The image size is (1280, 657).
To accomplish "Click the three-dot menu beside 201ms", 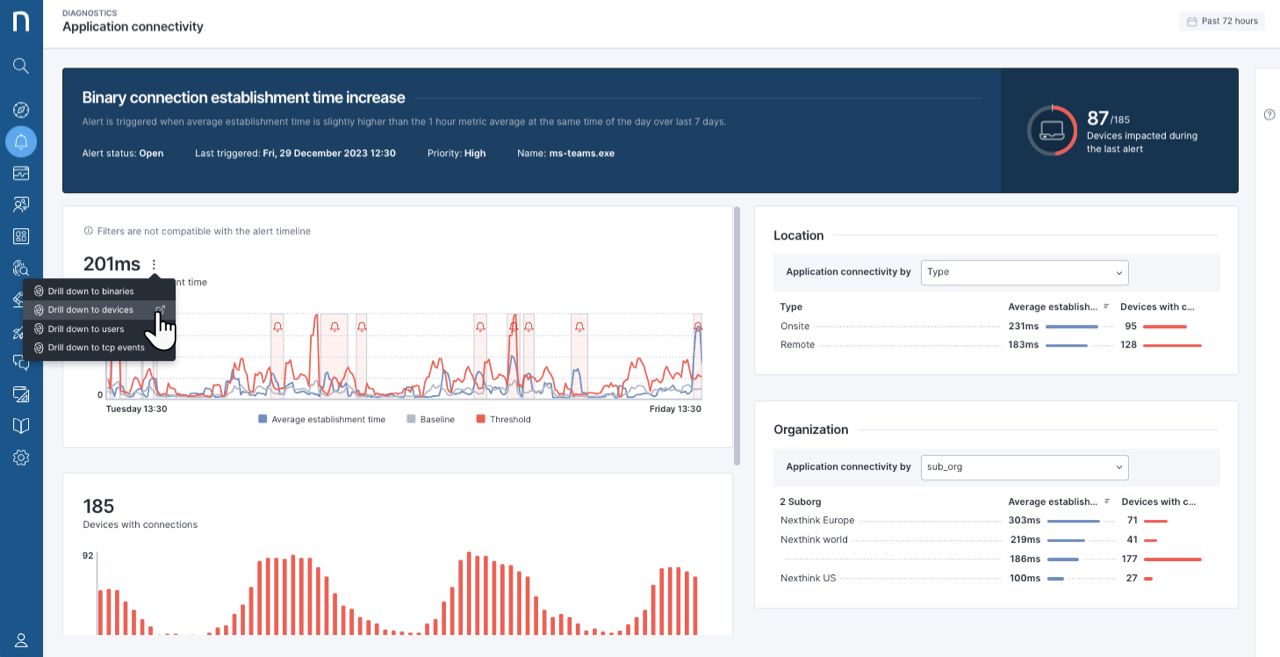I will [x=154, y=265].
